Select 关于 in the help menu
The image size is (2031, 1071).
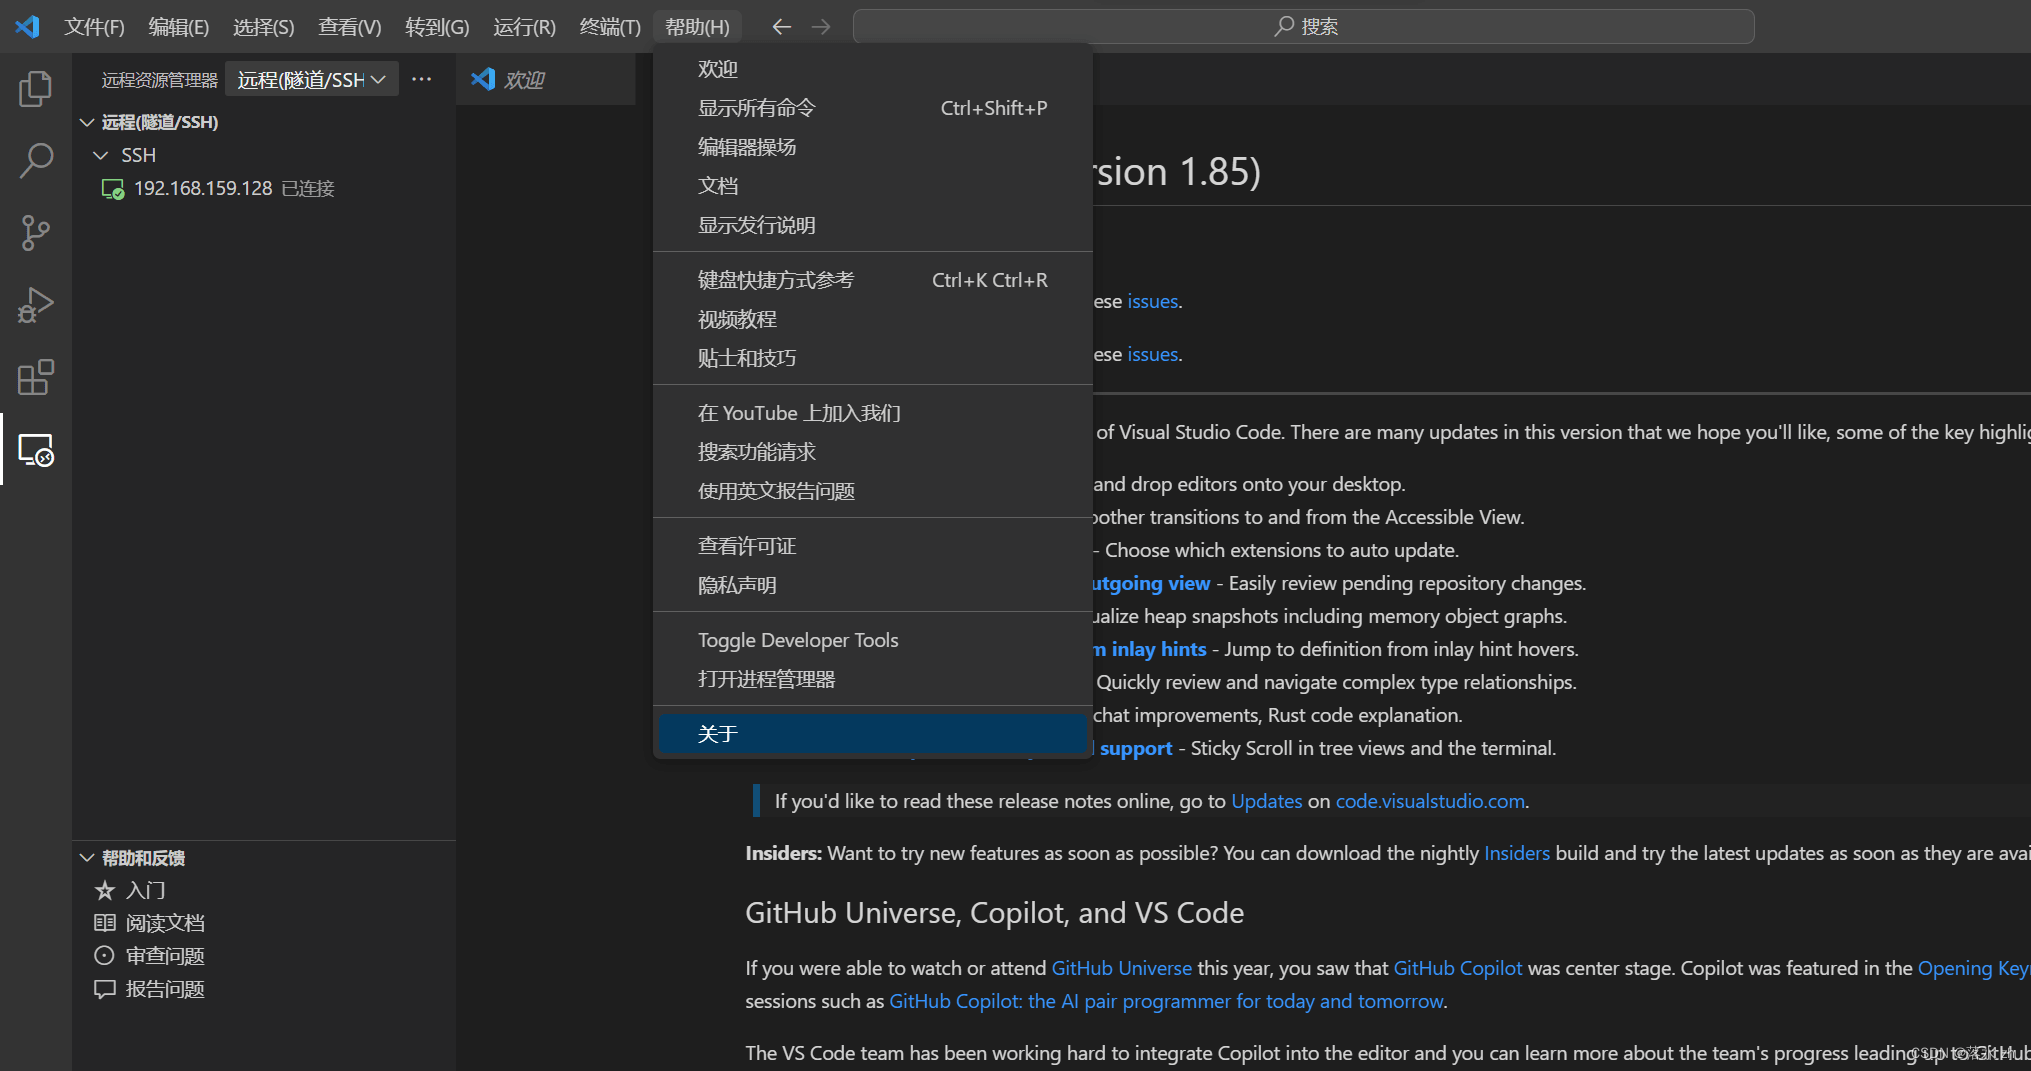[872, 734]
